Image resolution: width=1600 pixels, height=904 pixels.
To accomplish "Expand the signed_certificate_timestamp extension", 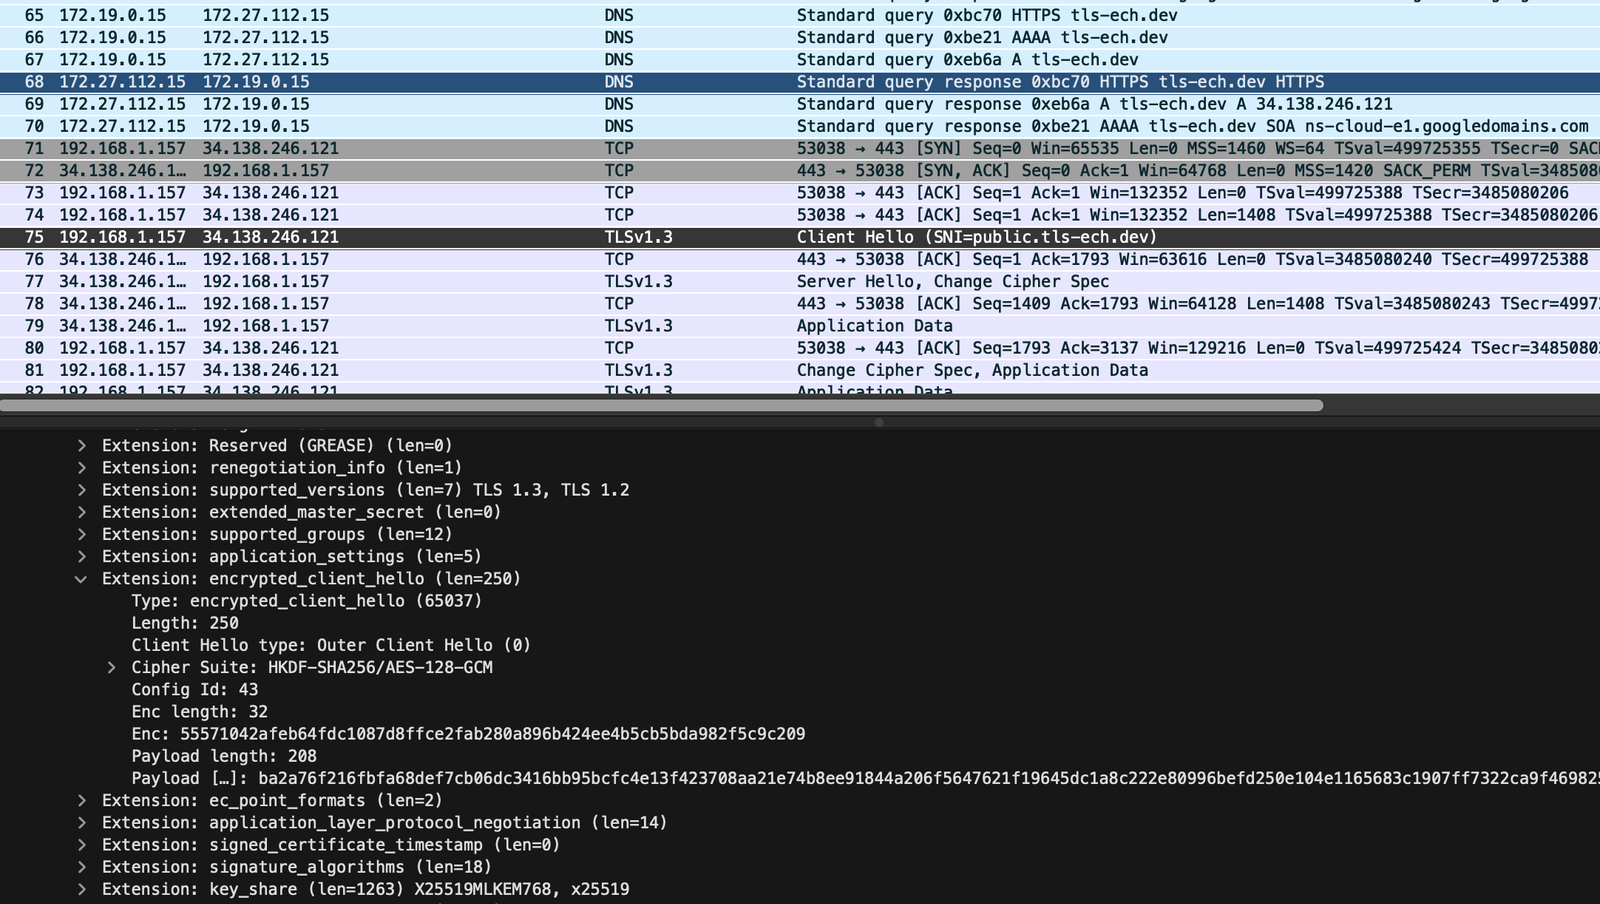I will [81, 844].
